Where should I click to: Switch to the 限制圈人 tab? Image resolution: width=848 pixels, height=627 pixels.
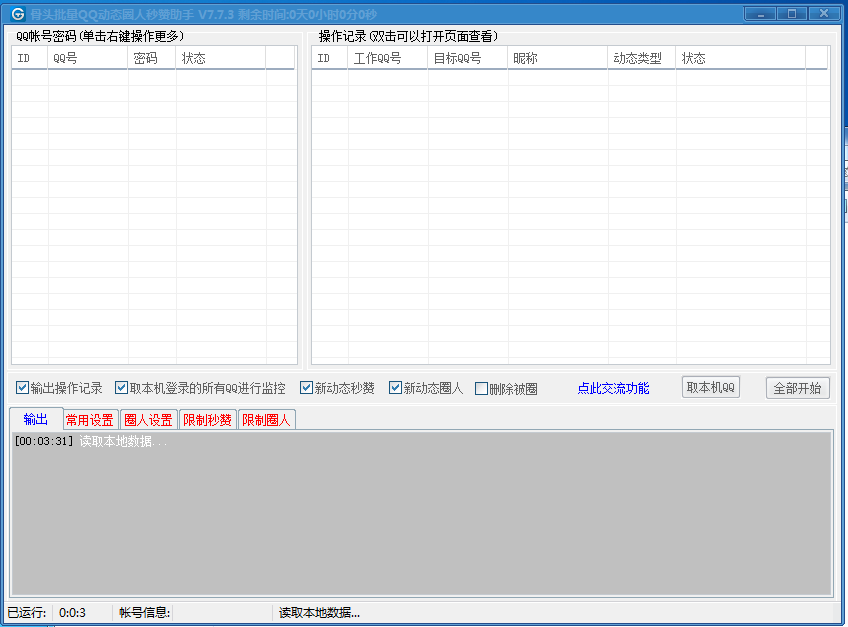[x=266, y=420]
